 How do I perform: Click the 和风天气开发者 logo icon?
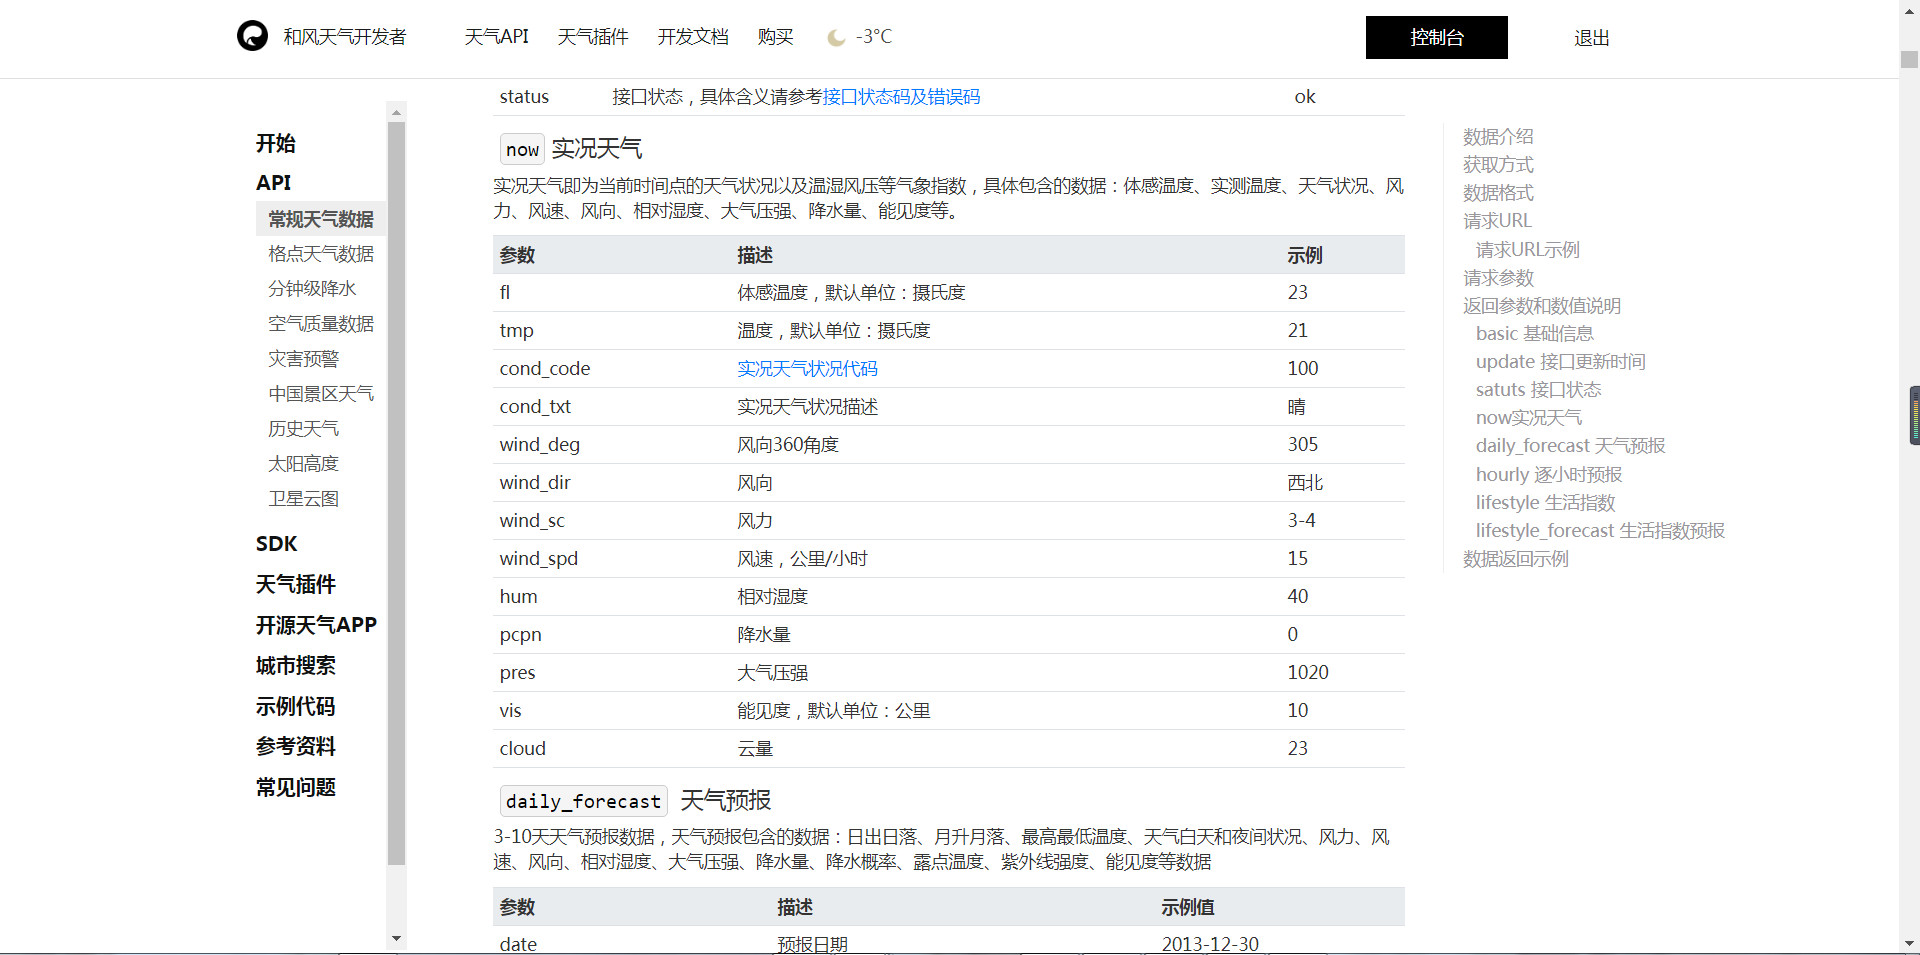252,36
